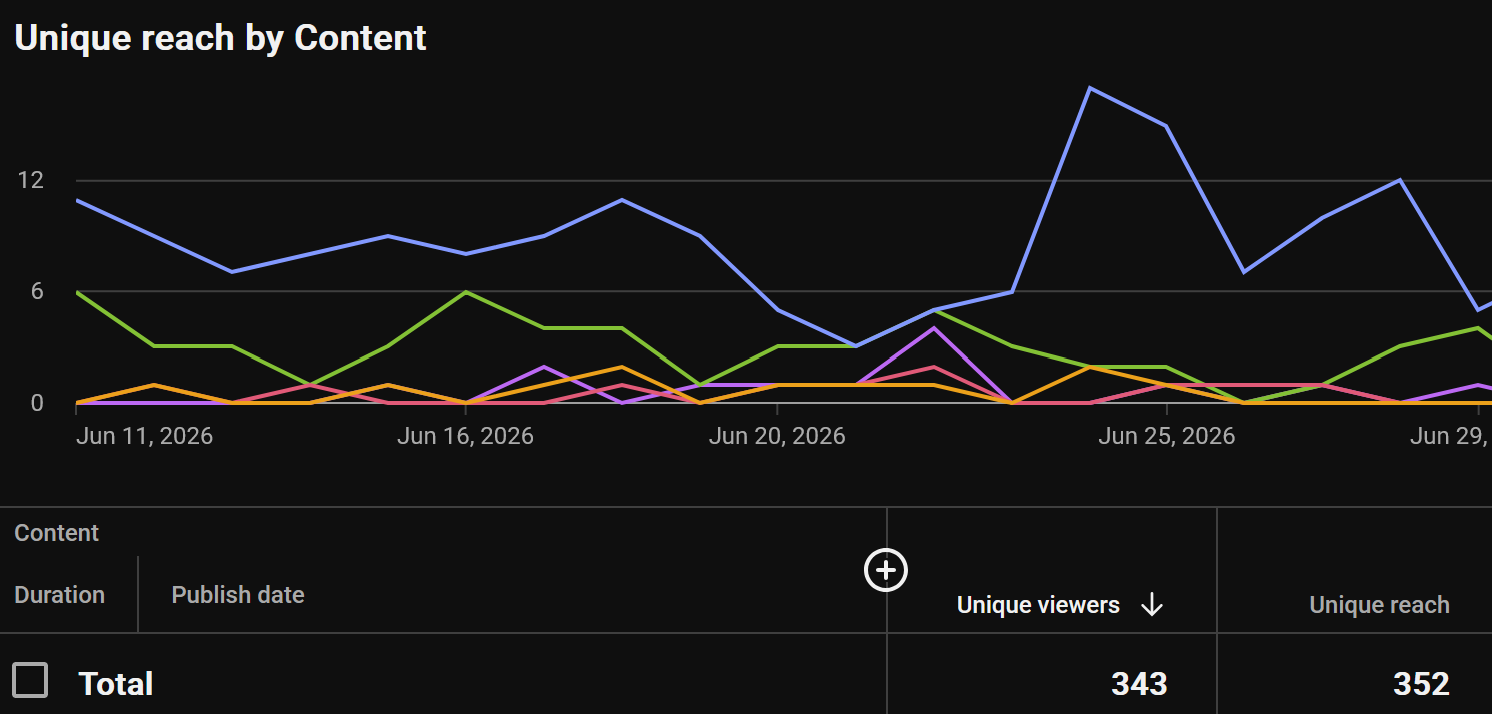Click the 6 value on the y-axis
1492x714 pixels.
[37, 291]
